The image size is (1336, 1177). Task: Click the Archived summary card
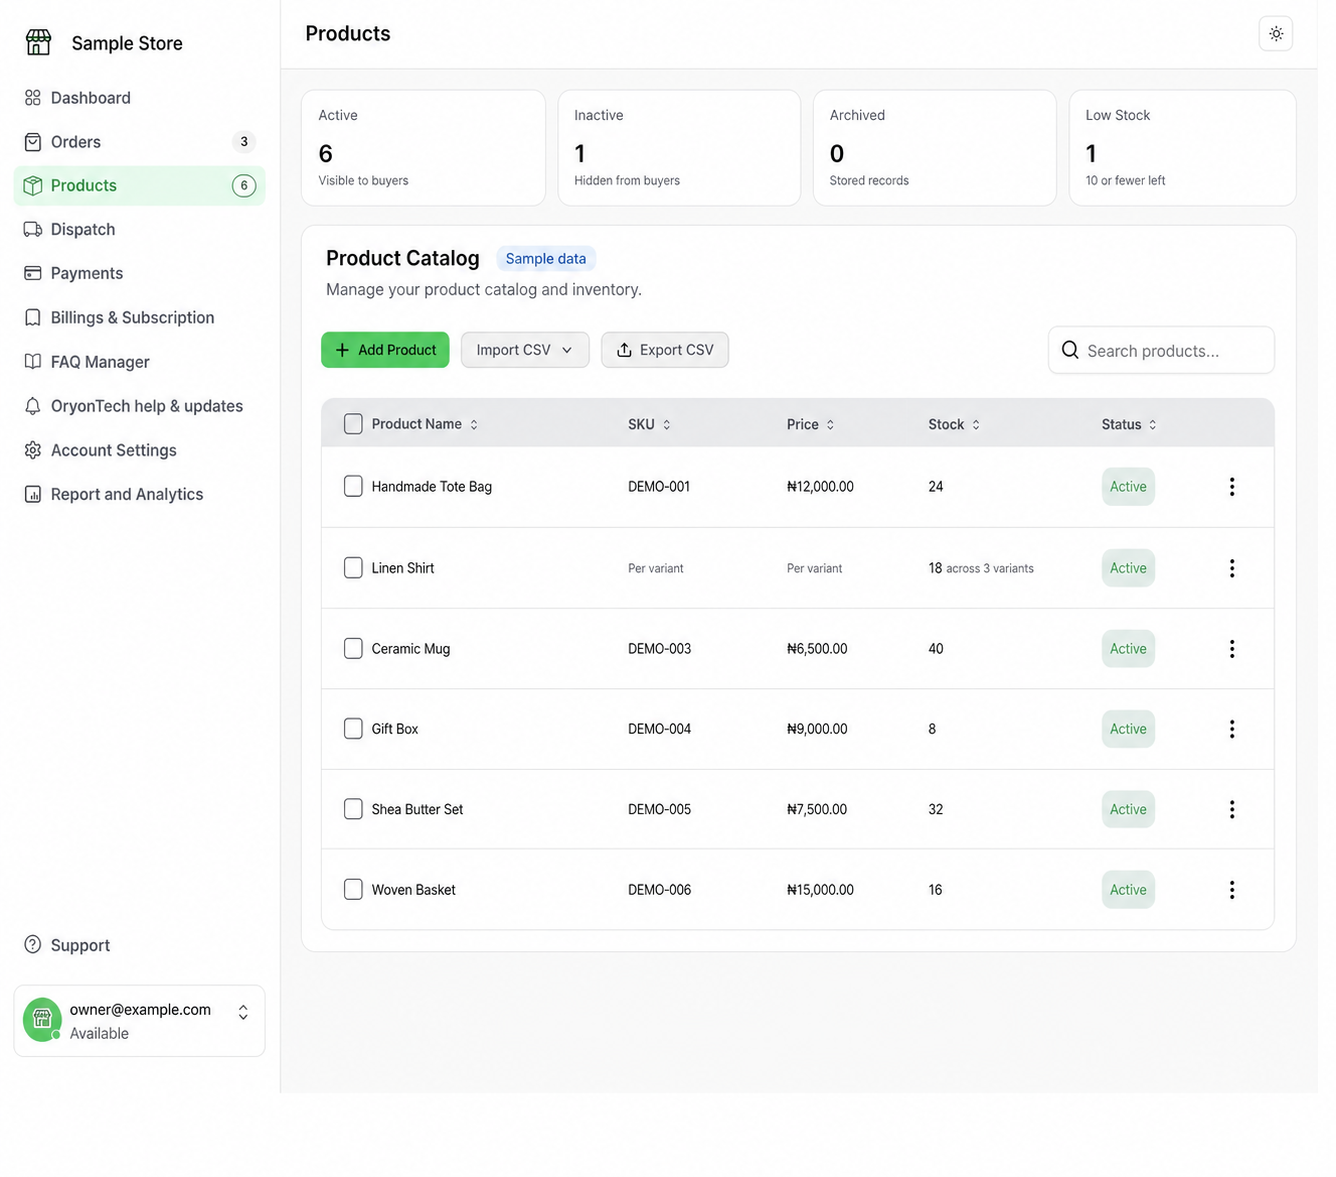pyautogui.click(x=935, y=148)
